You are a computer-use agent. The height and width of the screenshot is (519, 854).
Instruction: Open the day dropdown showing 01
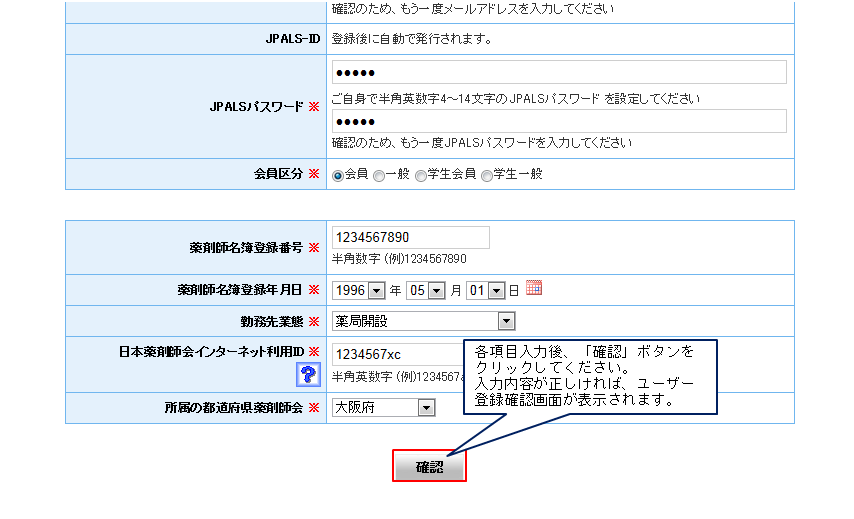point(486,290)
